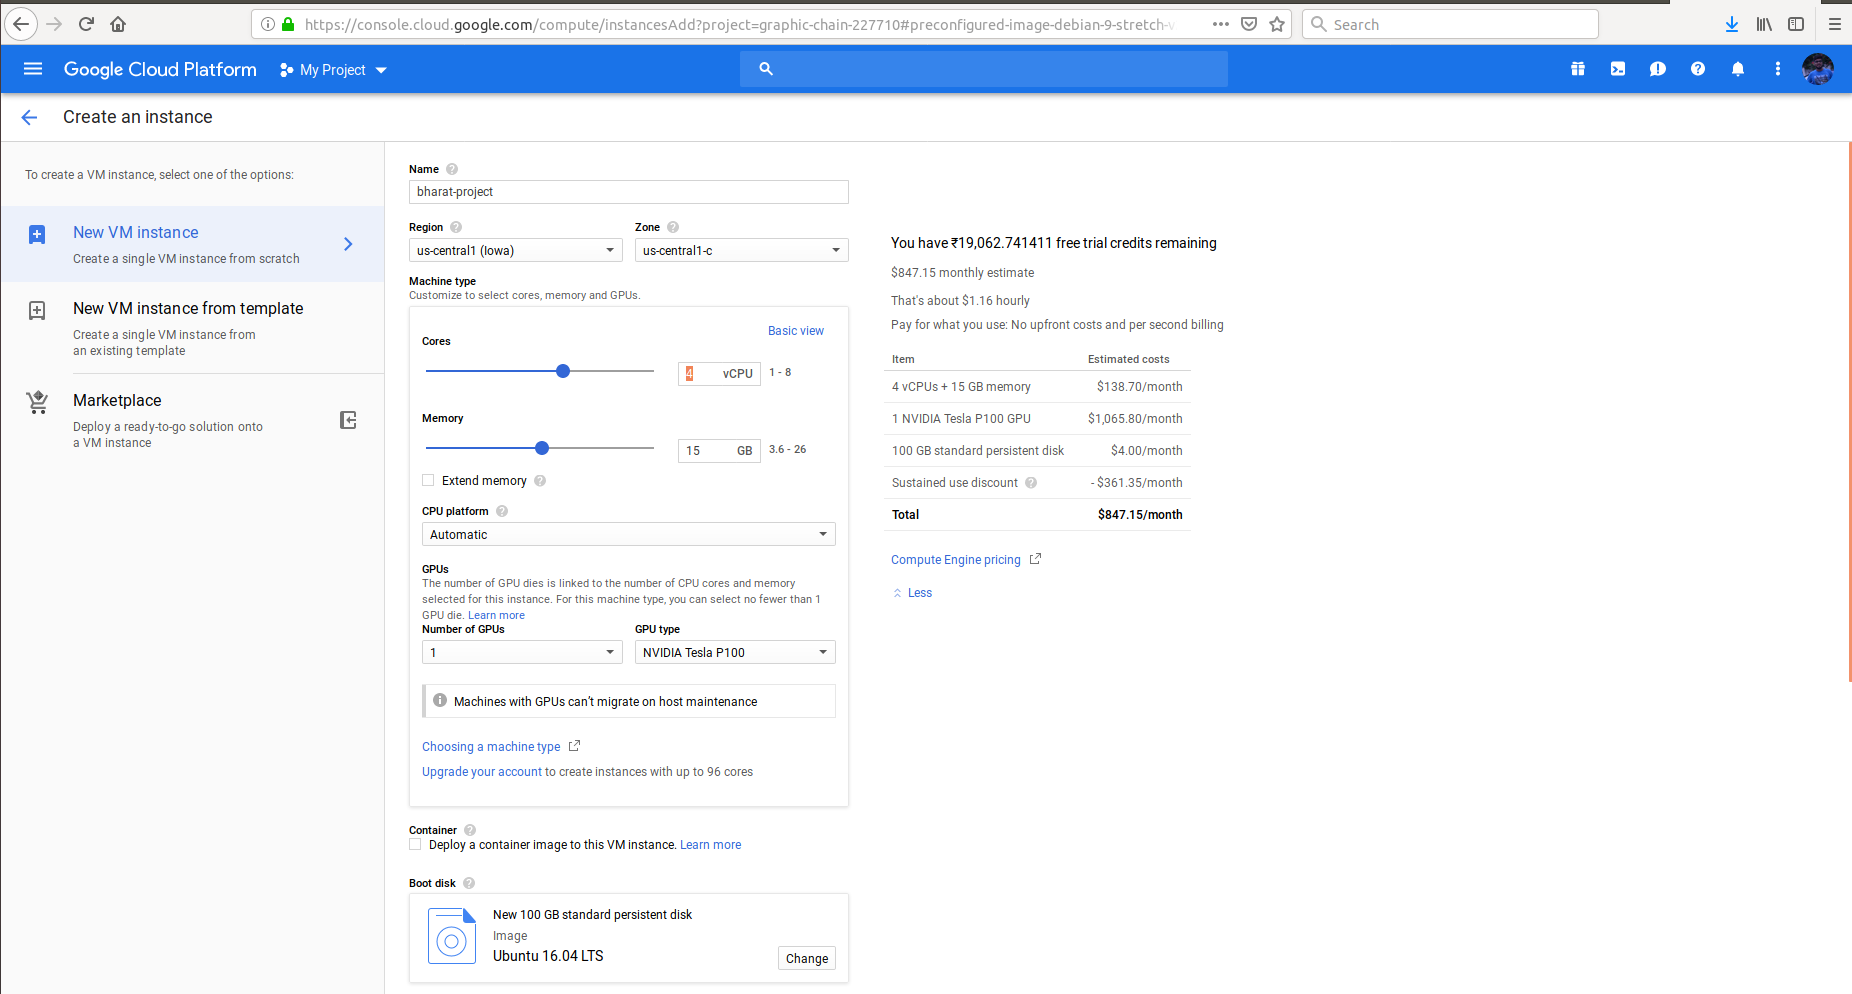Click the boot disk image icon
The width and height of the screenshot is (1852, 994).
click(x=452, y=936)
